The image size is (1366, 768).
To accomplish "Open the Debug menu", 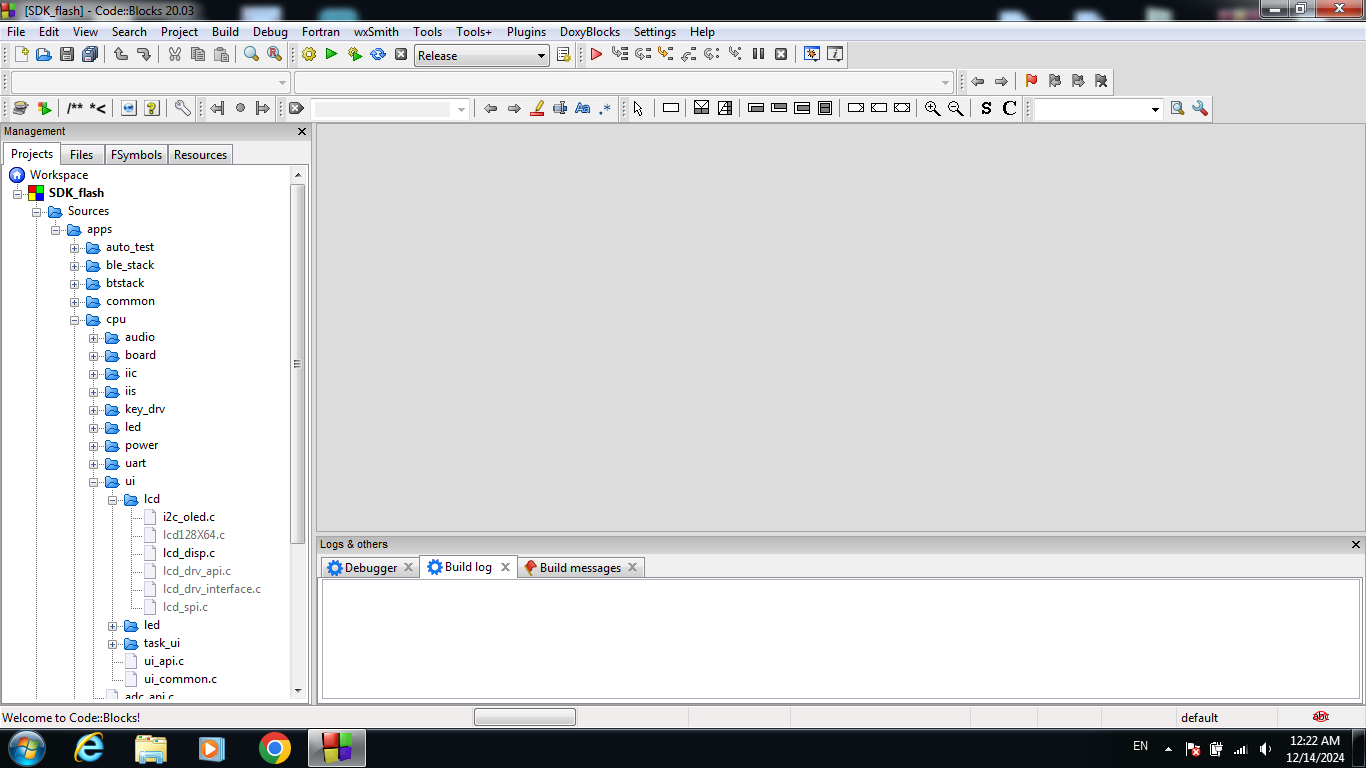I will pos(270,31).
